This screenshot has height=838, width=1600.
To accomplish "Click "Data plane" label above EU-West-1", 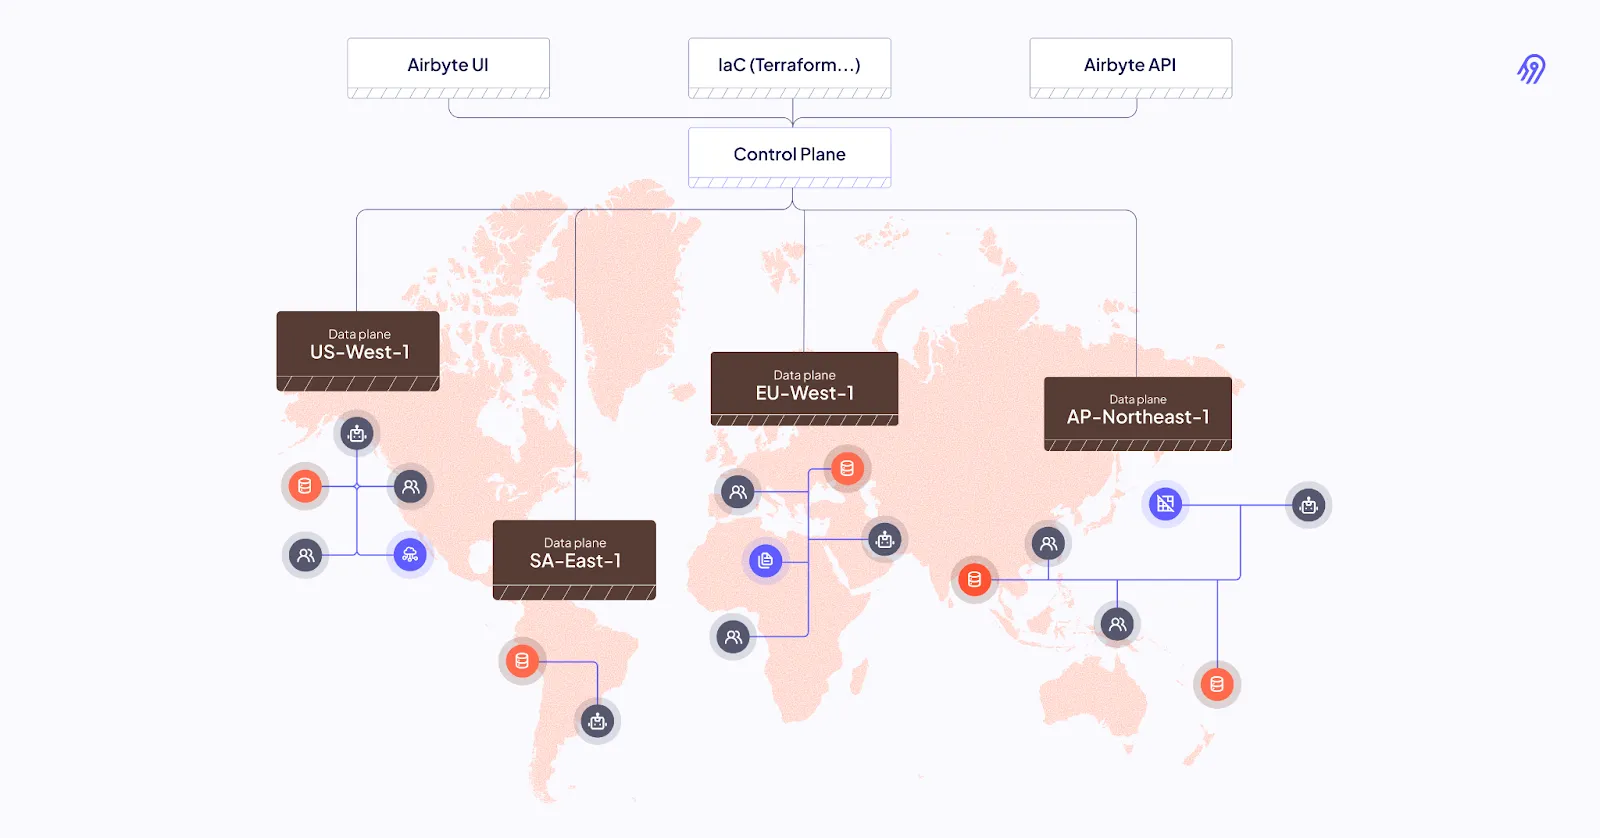I will [804, 375].
